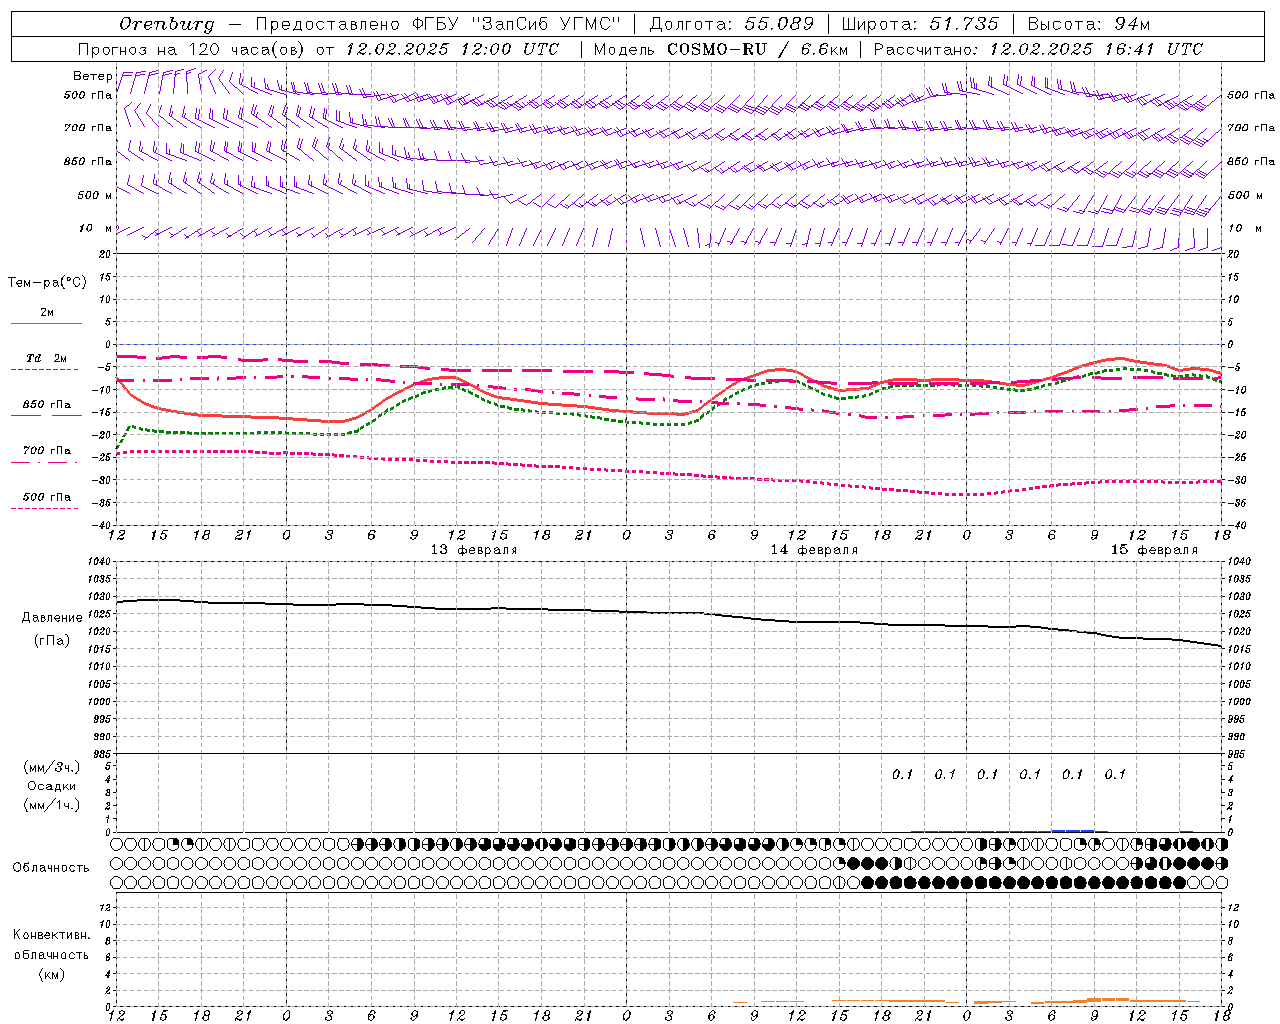Click '500 гПа' in the temperature legend
The image size is (1280, 1024).
pyautogui.click(x=46, y=497)
